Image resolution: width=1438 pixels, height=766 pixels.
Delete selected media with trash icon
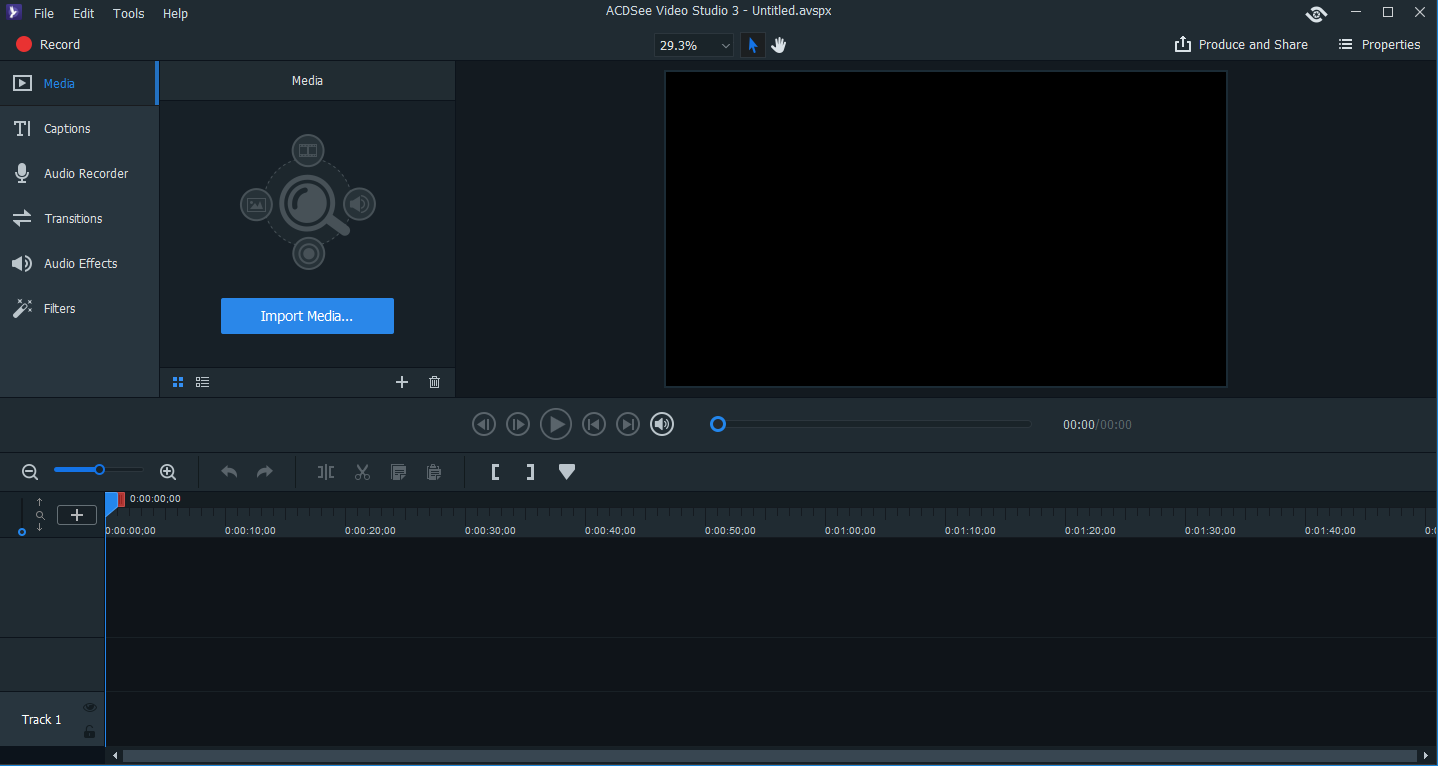(x=434, y=382)
